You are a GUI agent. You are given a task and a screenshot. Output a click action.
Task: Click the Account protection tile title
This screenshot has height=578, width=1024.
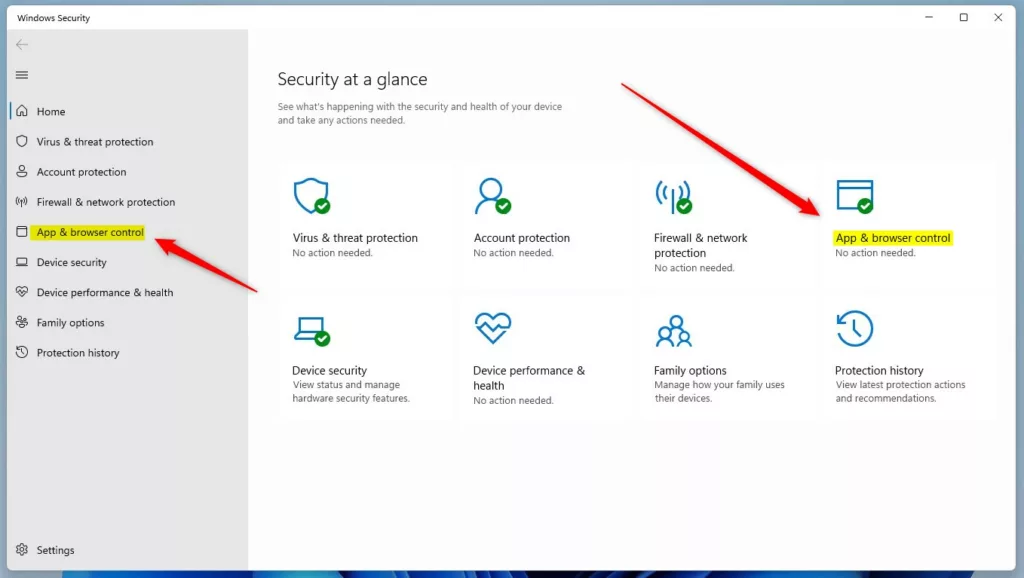coord(522,238)
